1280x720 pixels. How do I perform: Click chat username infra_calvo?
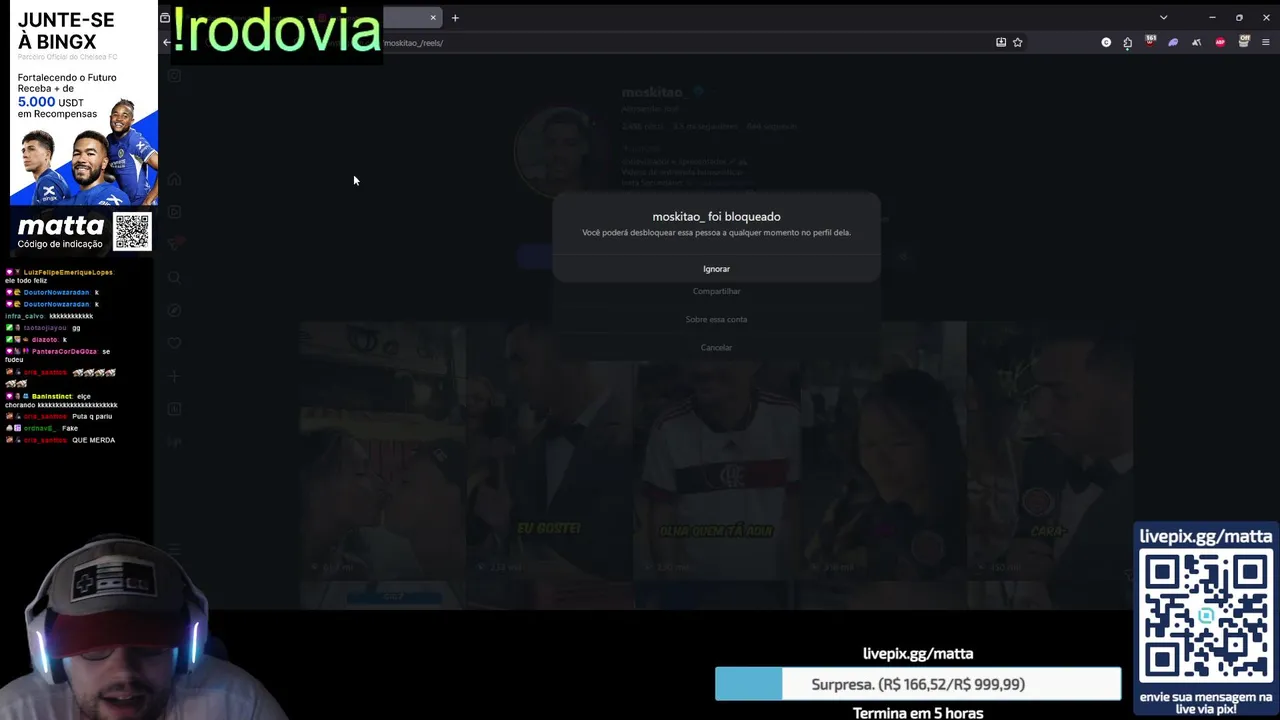pos(24,316)
